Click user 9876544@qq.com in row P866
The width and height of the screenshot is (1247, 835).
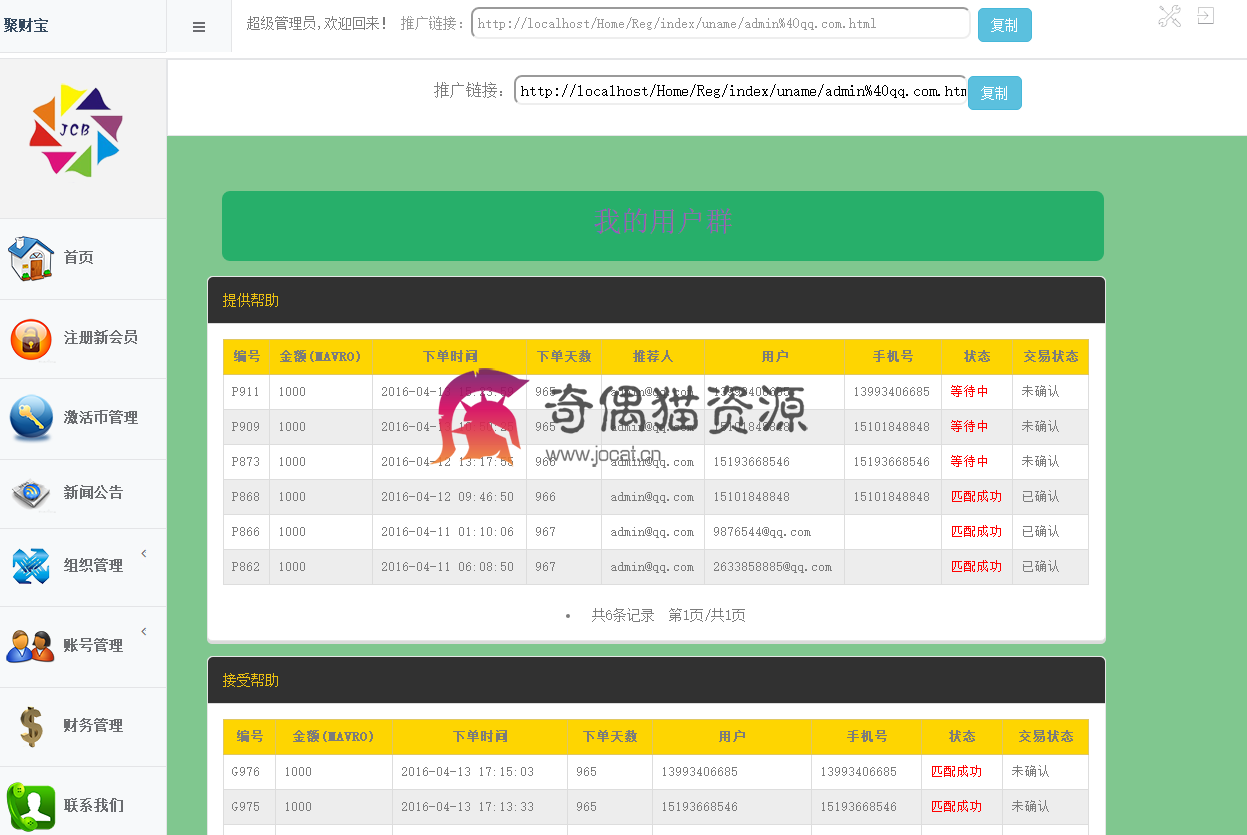tap(762, 532)
